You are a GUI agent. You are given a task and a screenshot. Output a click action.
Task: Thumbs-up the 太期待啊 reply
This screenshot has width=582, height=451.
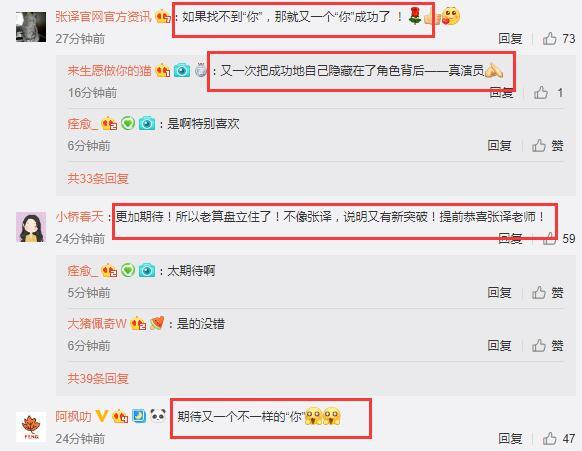(539, 293)
